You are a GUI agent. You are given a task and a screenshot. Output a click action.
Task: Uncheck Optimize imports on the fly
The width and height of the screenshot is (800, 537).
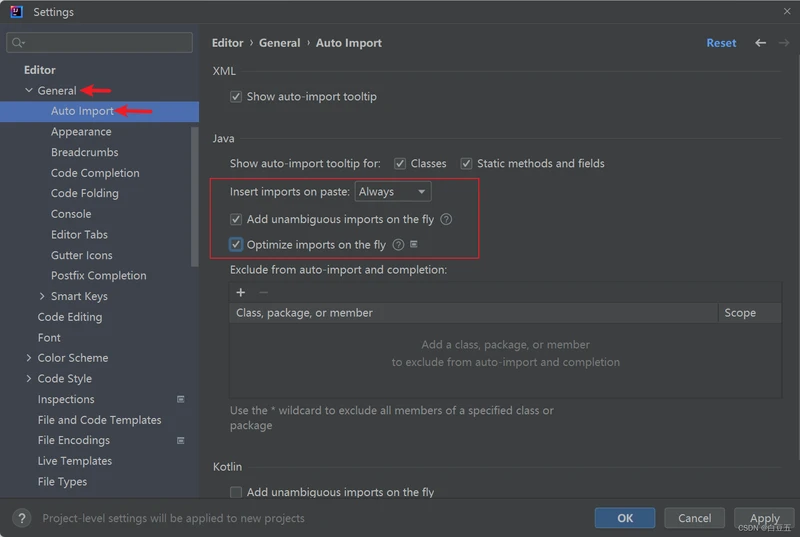(236, 245)
